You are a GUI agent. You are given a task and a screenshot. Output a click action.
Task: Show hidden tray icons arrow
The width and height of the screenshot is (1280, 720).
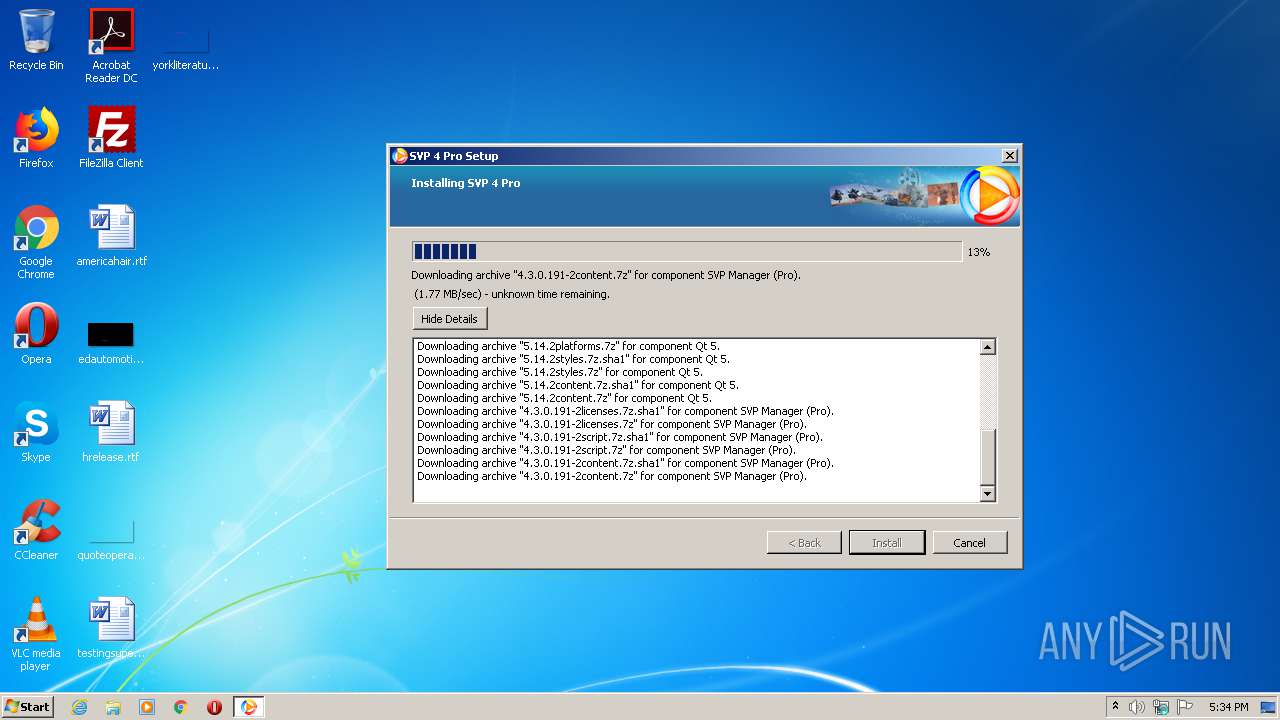[1115, 707]
